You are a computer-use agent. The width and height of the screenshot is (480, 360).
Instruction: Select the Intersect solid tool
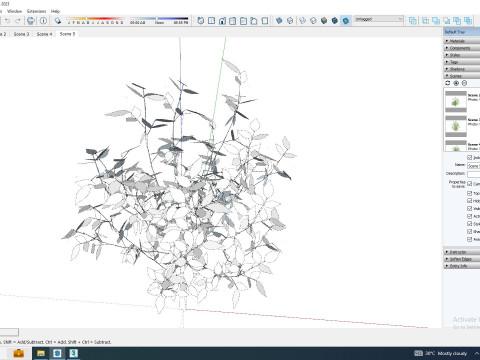pyautogui.click(x=426, y=21)
